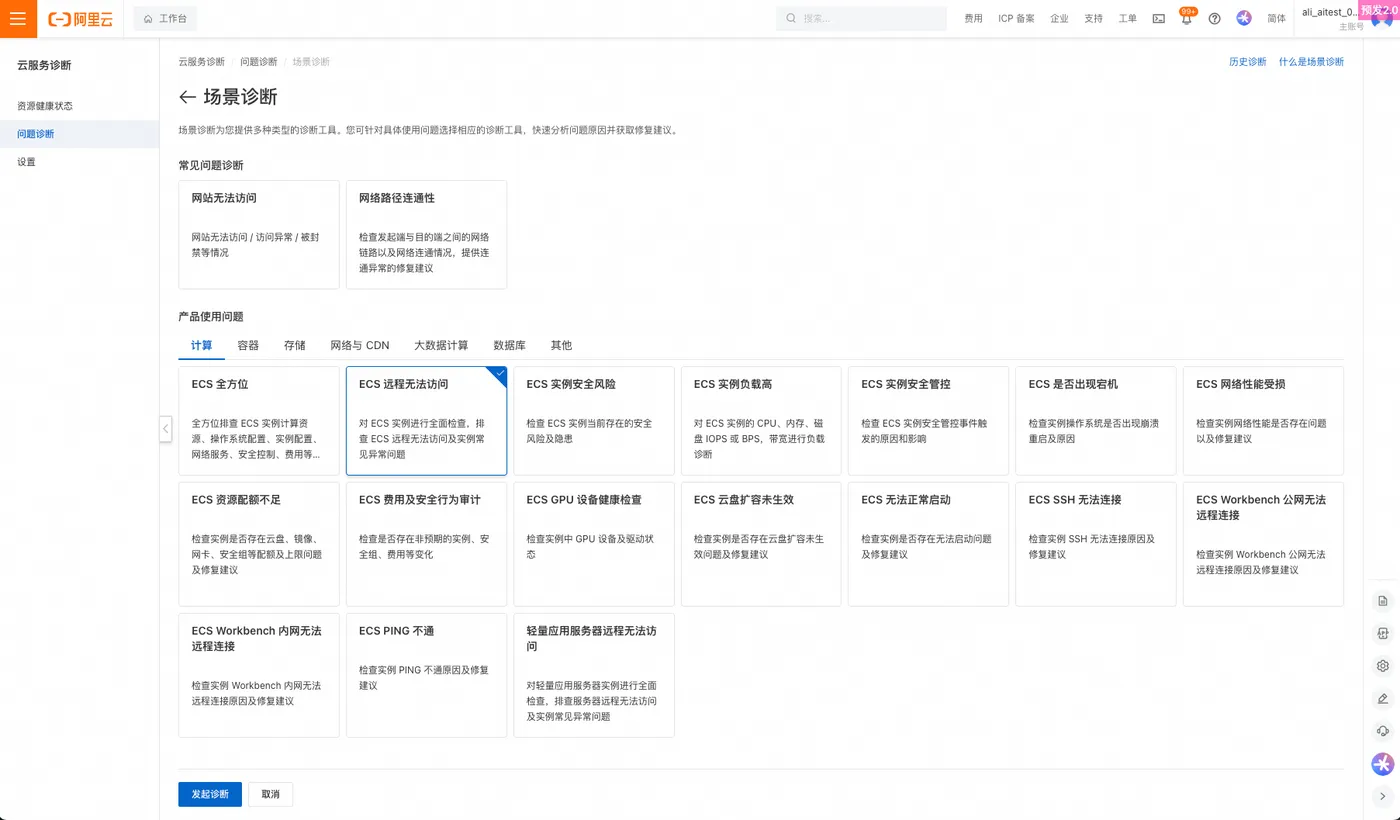
Task: Select the ECS 实例安全管控 card
Action: coord(929,421)
